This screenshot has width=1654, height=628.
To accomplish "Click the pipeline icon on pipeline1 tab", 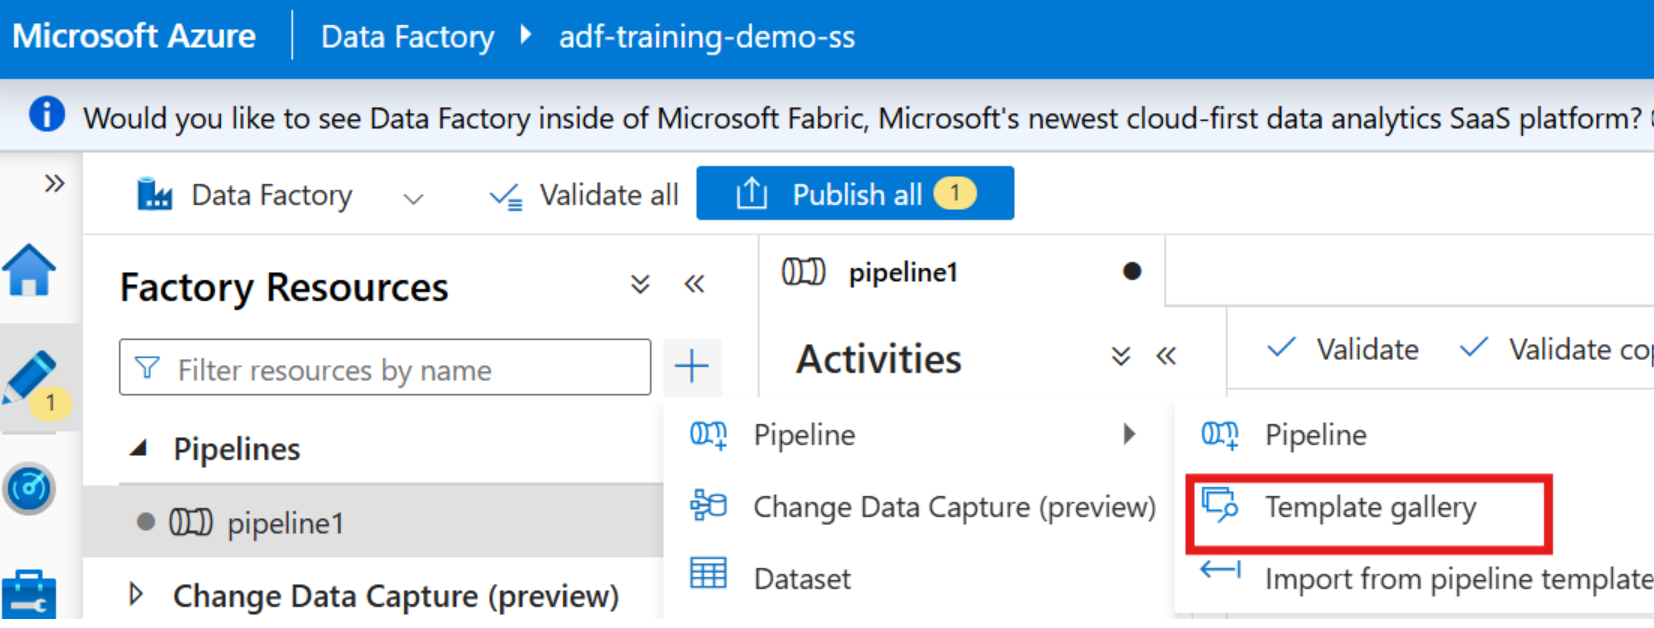I will point(803,271).
